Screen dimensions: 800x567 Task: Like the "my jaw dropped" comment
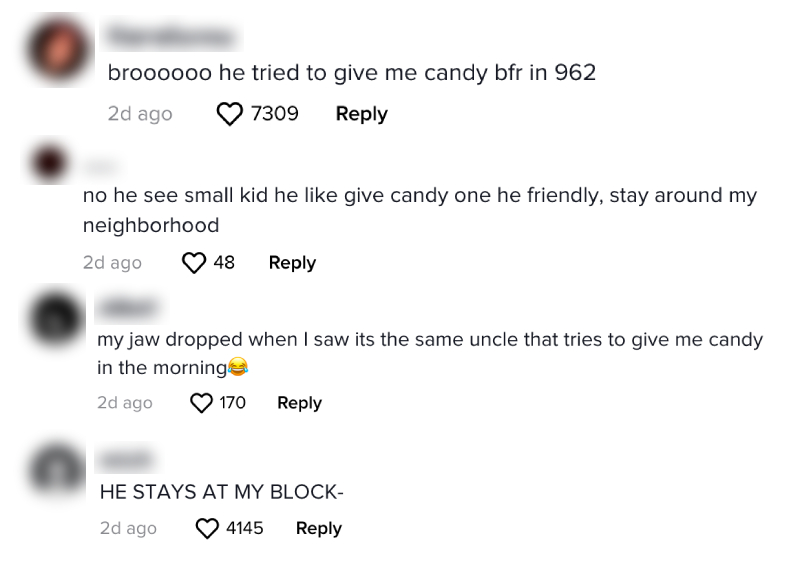(x=202, y=403)
